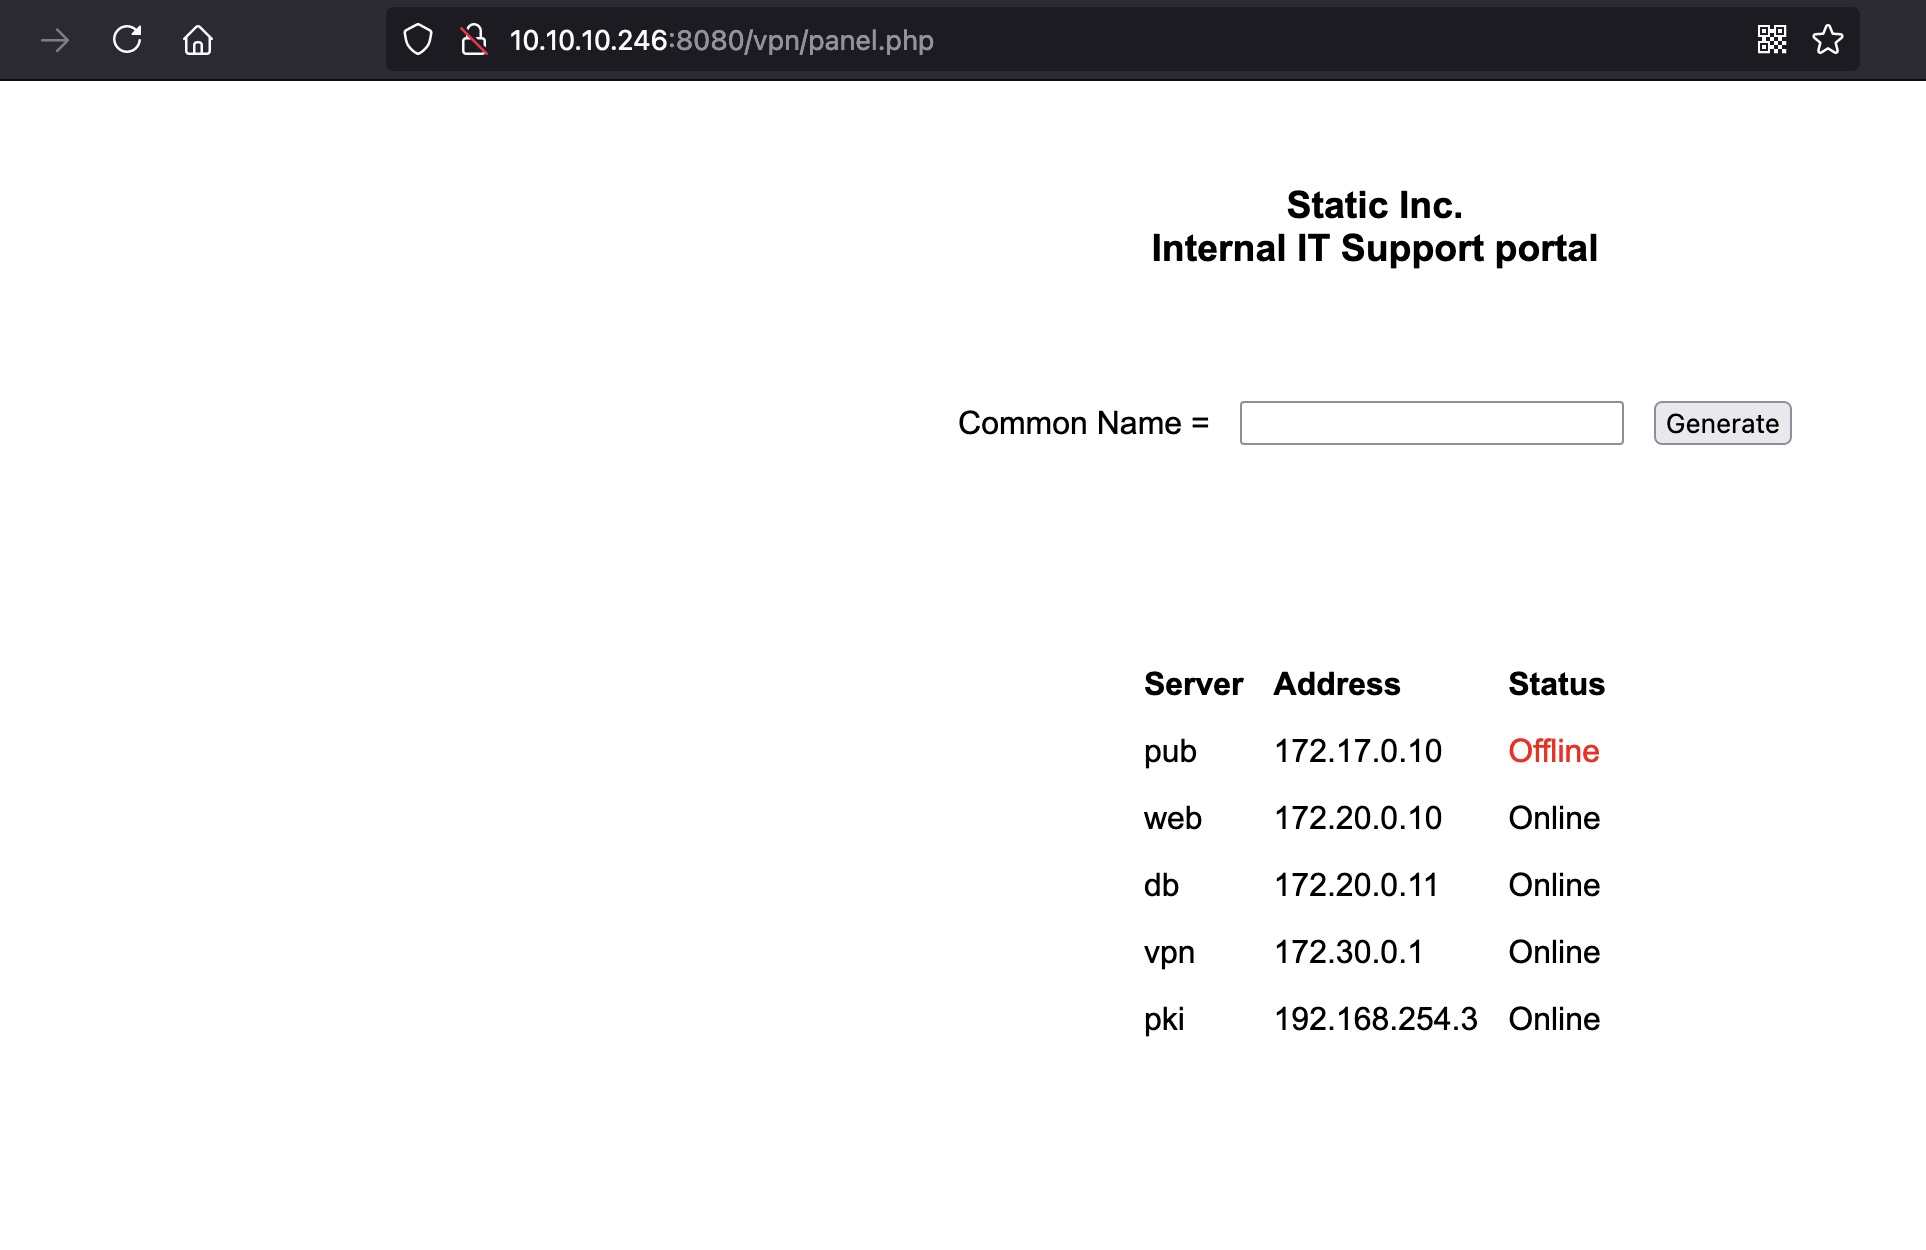
Task: Click the Server column header
Action: click(x=1193, y=684)
